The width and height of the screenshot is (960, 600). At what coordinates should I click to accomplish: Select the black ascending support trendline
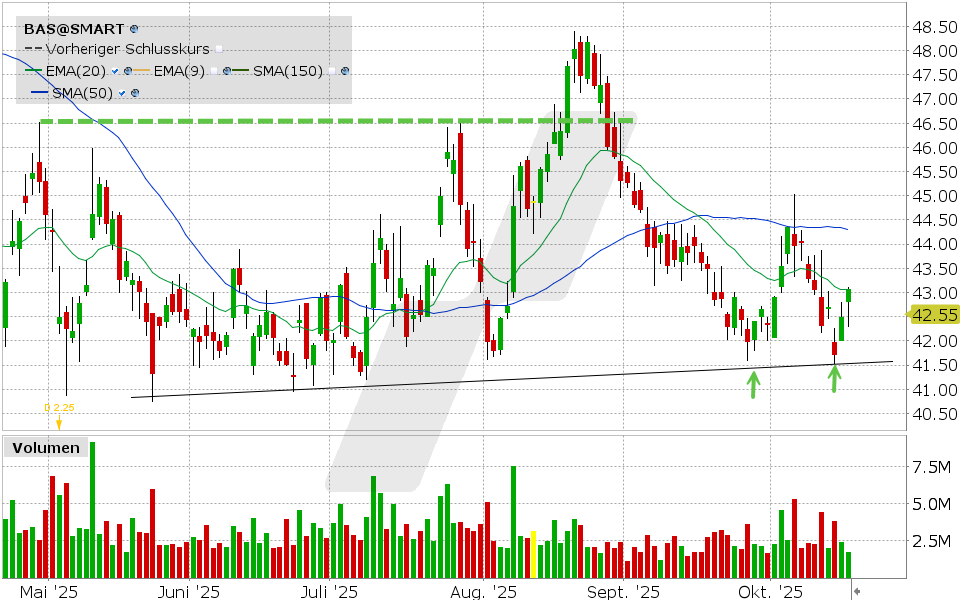point(500,380)
